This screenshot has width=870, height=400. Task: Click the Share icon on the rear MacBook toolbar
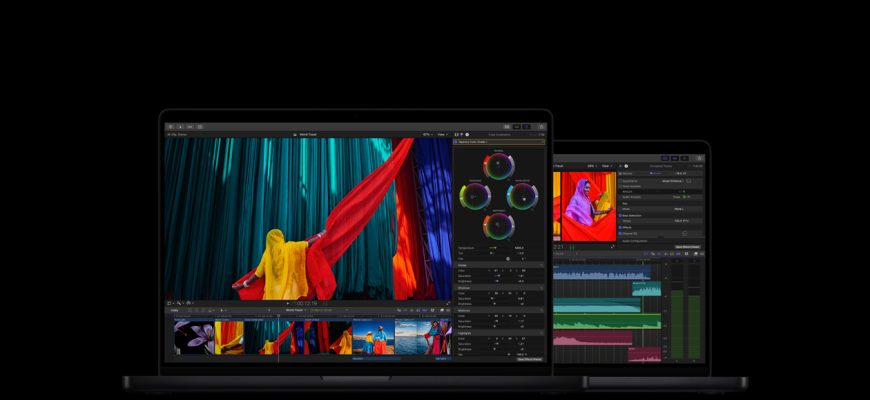(x=700, y=158)
